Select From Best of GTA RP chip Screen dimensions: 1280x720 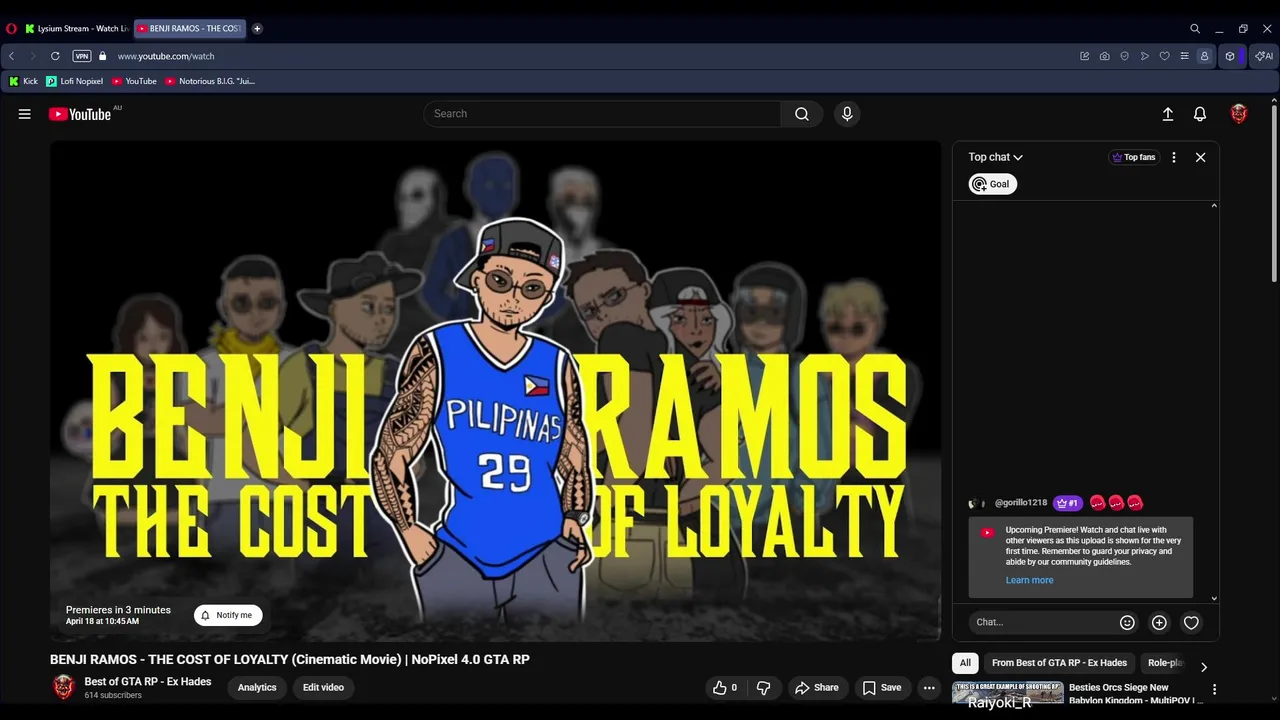[x=1059, y=663]
